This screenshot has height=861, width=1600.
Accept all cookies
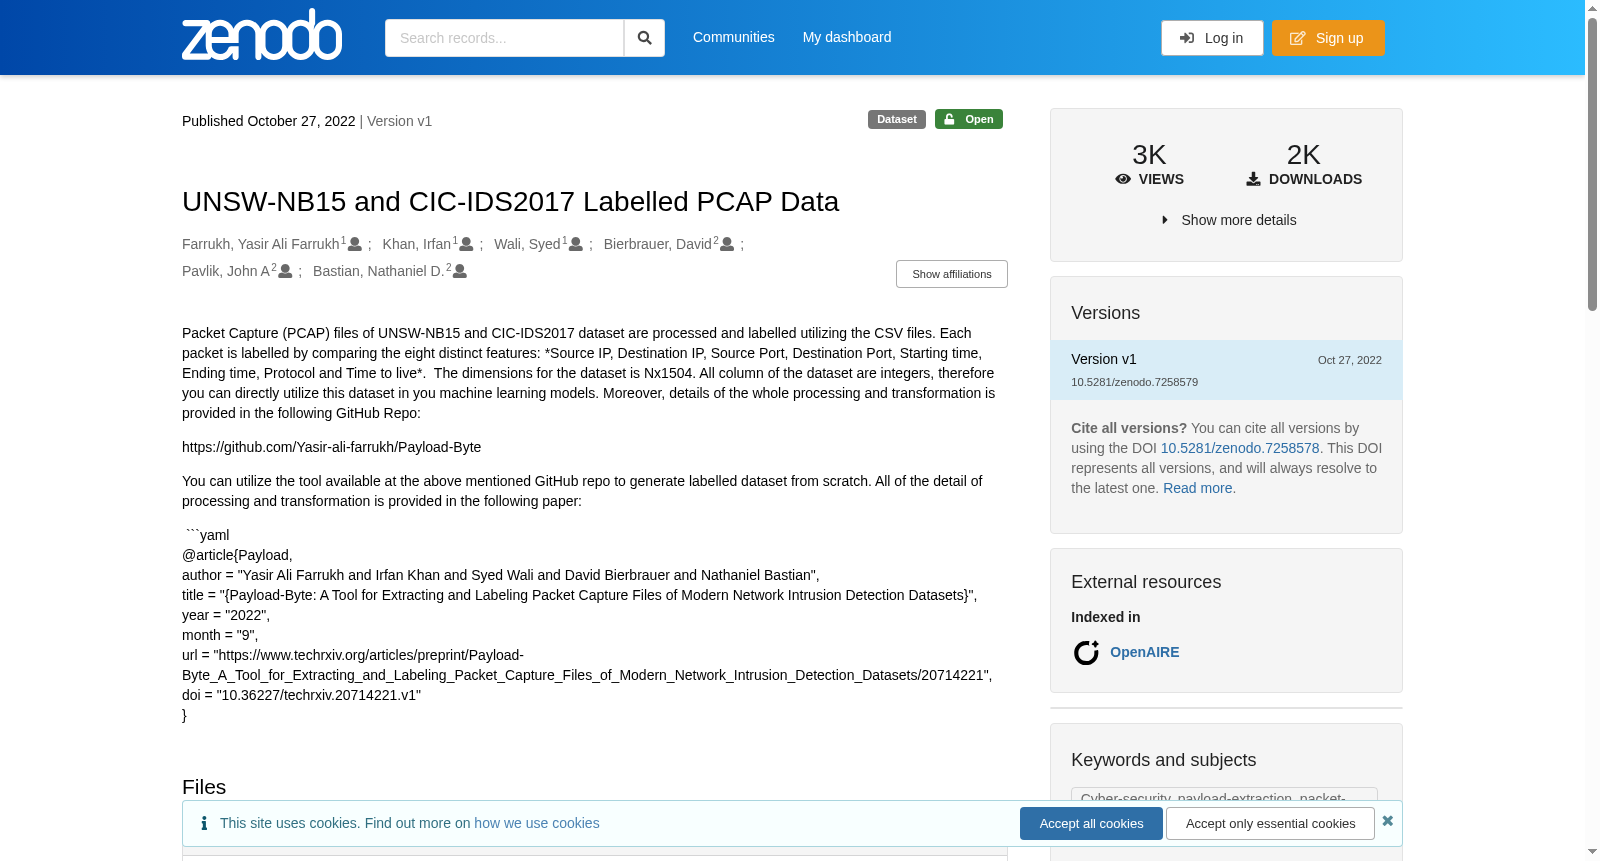pyautogui.click(x=1091, y=824)
